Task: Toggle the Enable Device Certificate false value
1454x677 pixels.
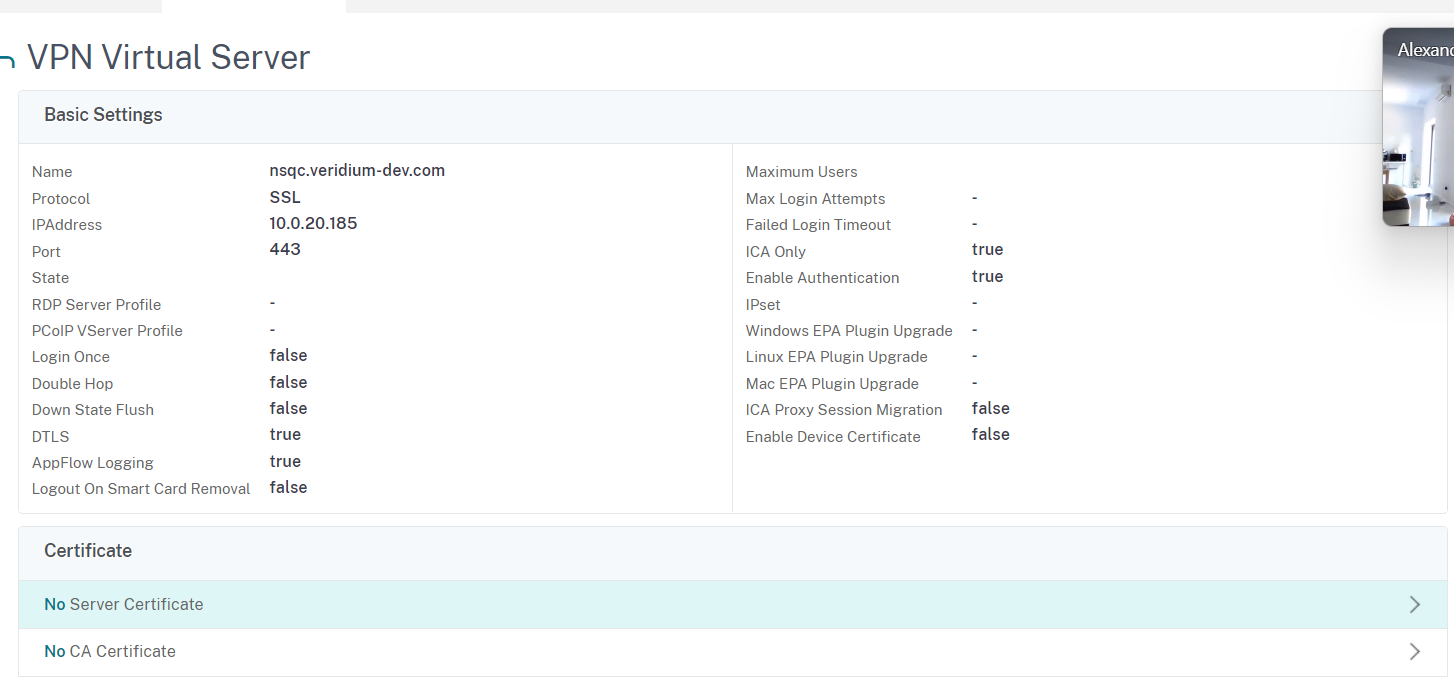Action: (x=990, y=434)
